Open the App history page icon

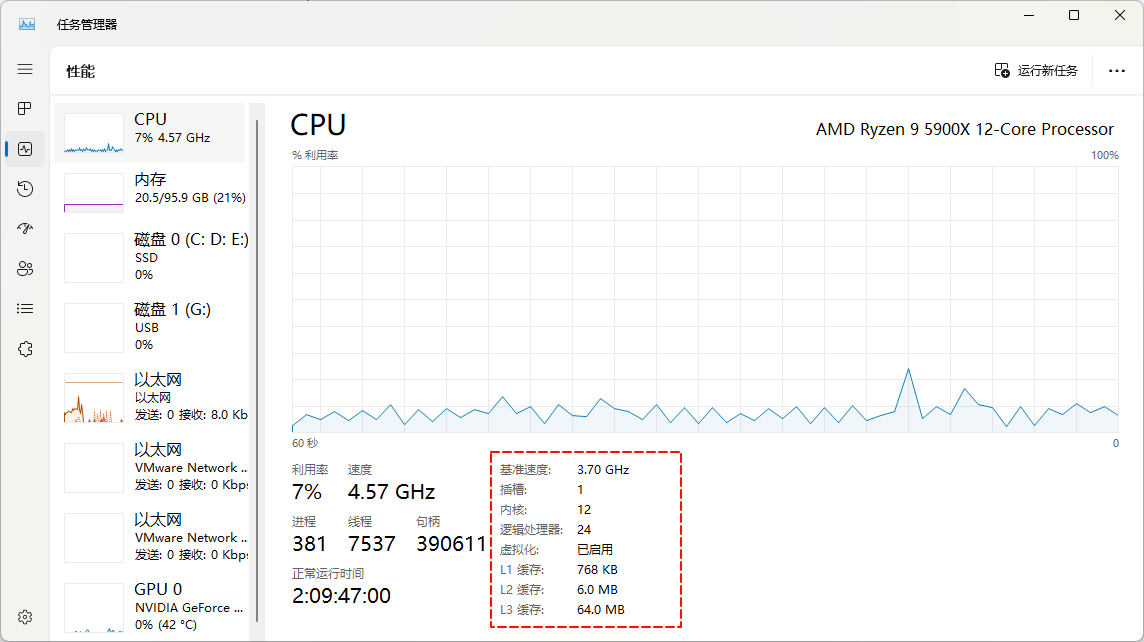25,189
